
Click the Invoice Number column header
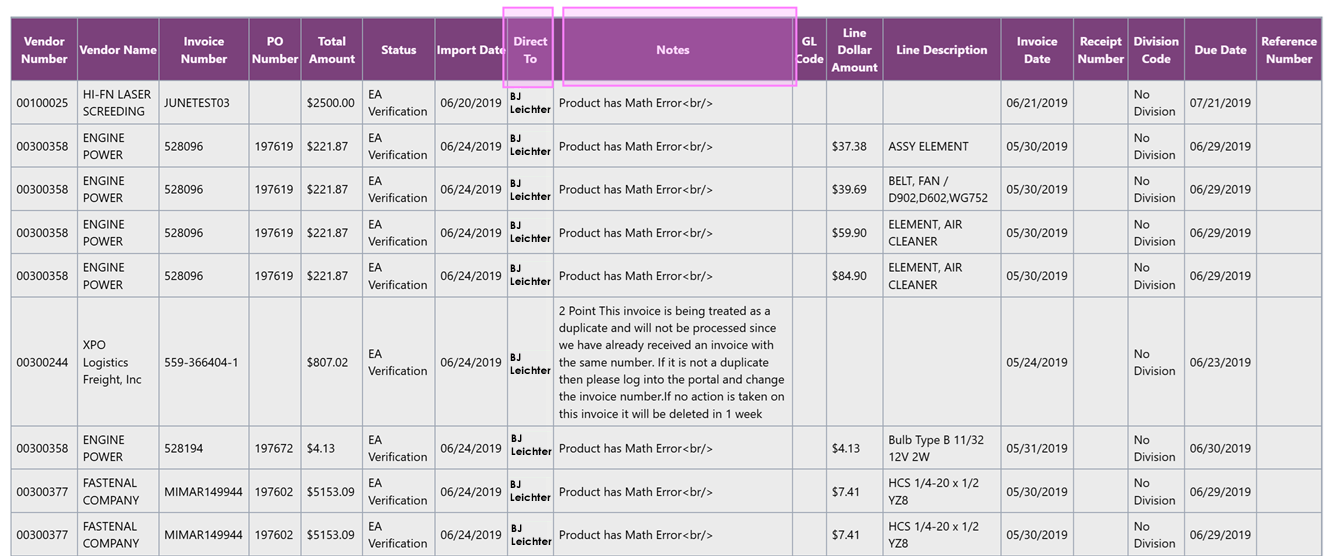click(204, 50)
